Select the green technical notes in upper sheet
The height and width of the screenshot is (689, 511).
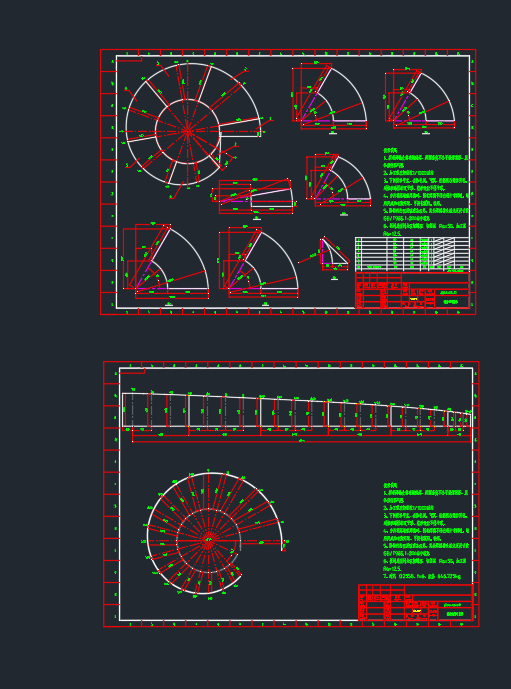point(425,192)
